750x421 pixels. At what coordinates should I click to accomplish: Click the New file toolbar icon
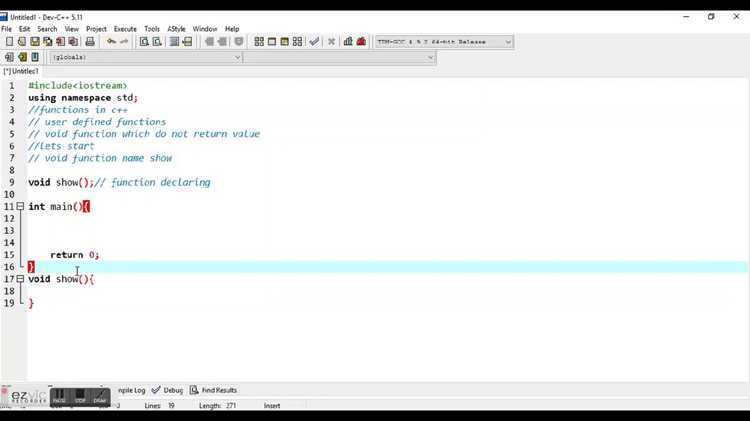pyautogui.click(x=9, y=42)
